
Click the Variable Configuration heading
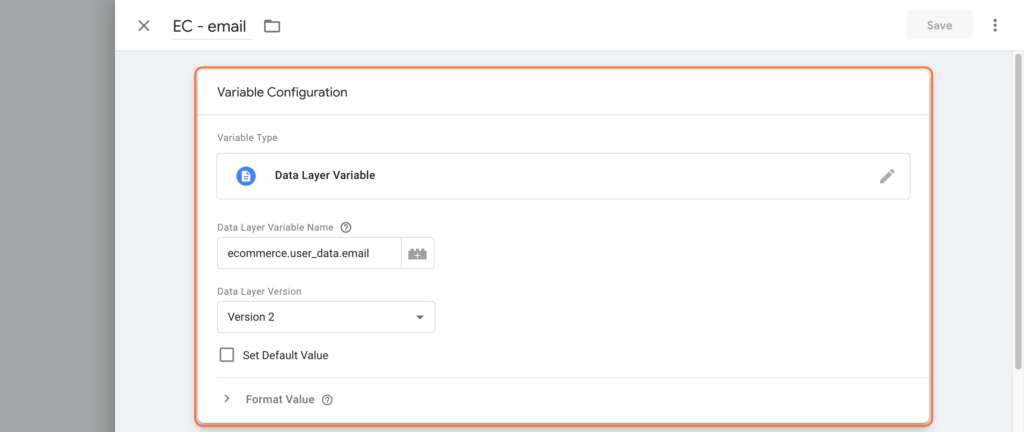click(282, 93)
